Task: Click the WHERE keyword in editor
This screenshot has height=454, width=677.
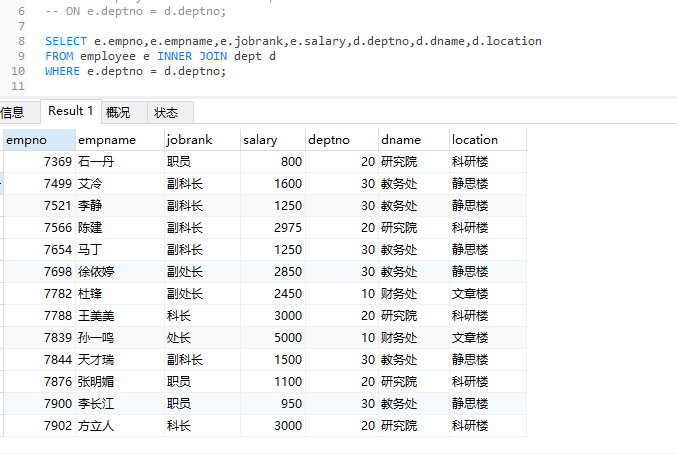Action: pyautogui.click(x=62, y=72)
